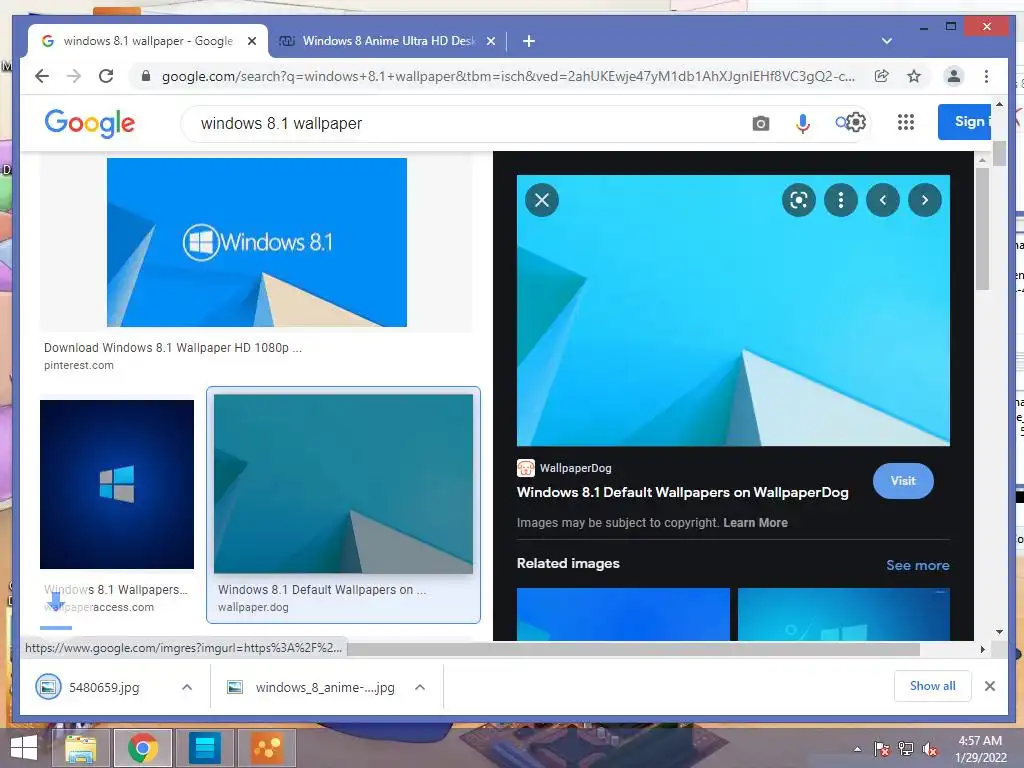Click the horizontal scrollbar at page bottom
The width and height of the screenshot is (1024, 768).
tap(633, 649)
